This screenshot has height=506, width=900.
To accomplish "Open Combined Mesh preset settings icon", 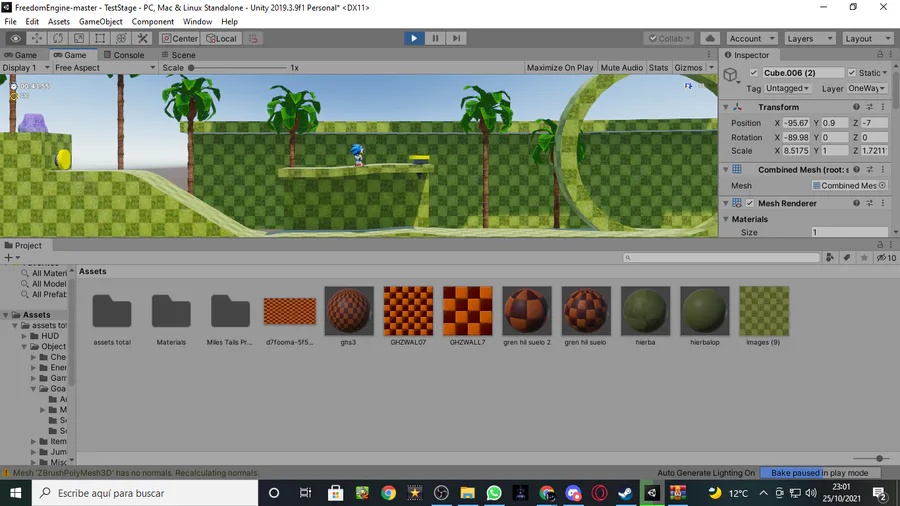I will pos(870,170).
